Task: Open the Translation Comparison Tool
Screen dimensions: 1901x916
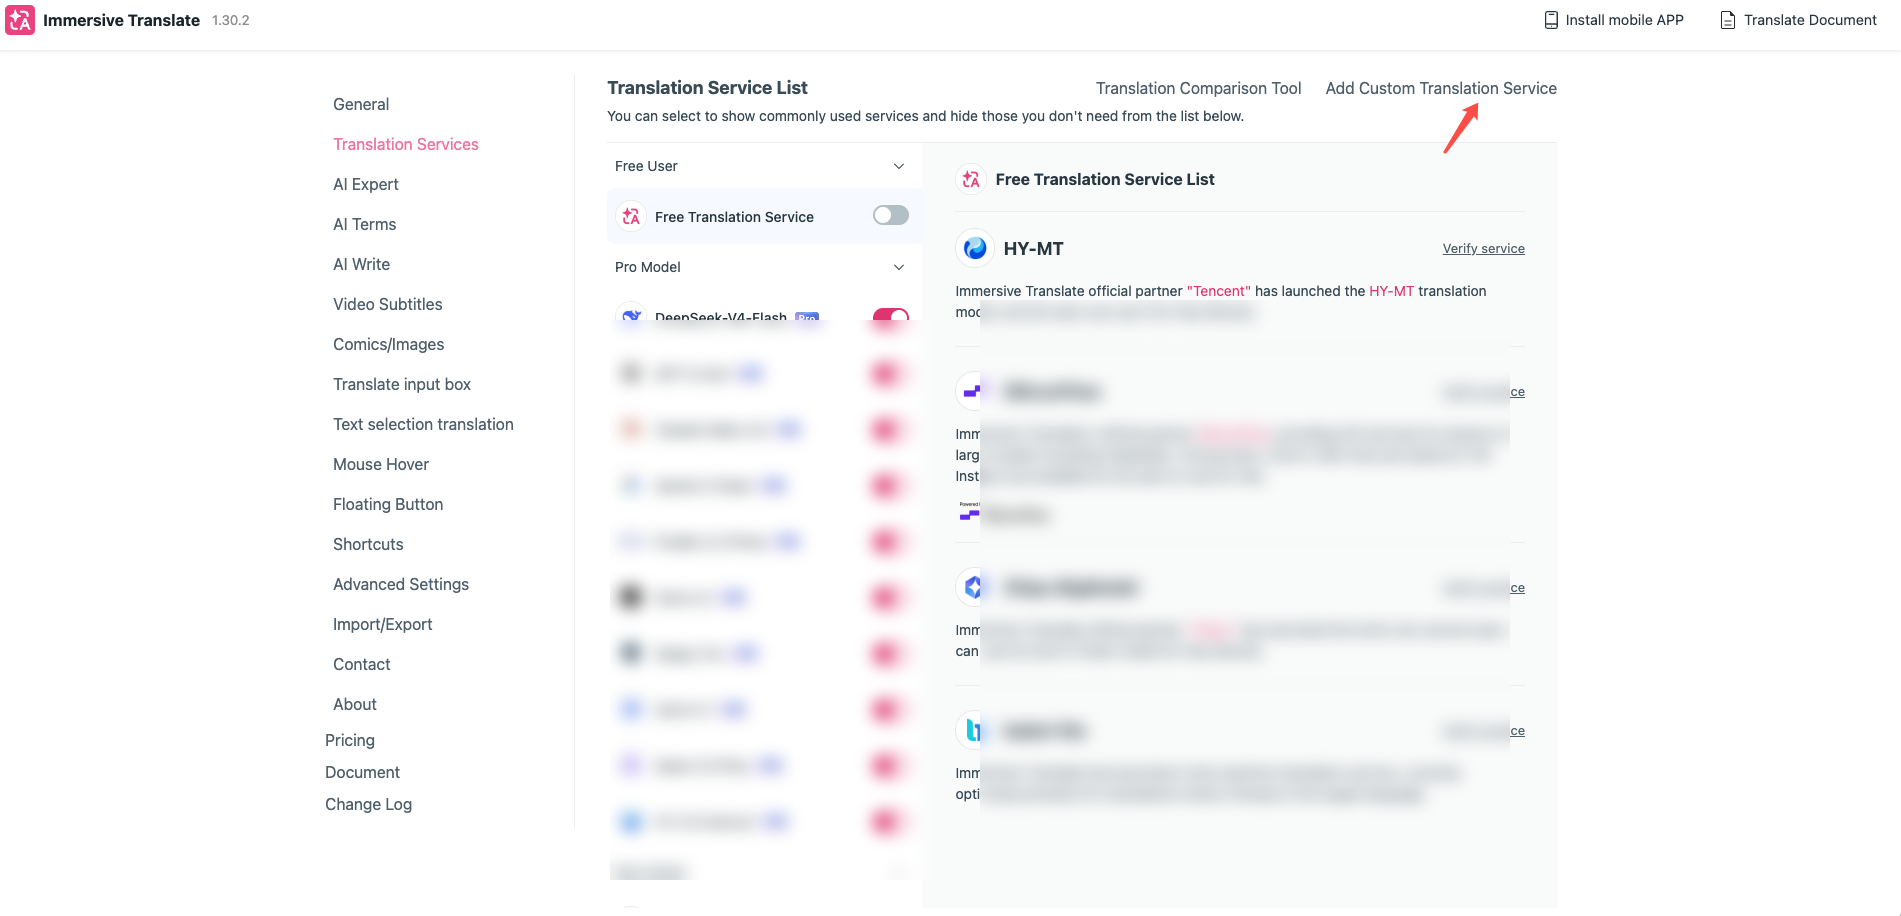Action: pyautogui.click(x=1199, y=88)
